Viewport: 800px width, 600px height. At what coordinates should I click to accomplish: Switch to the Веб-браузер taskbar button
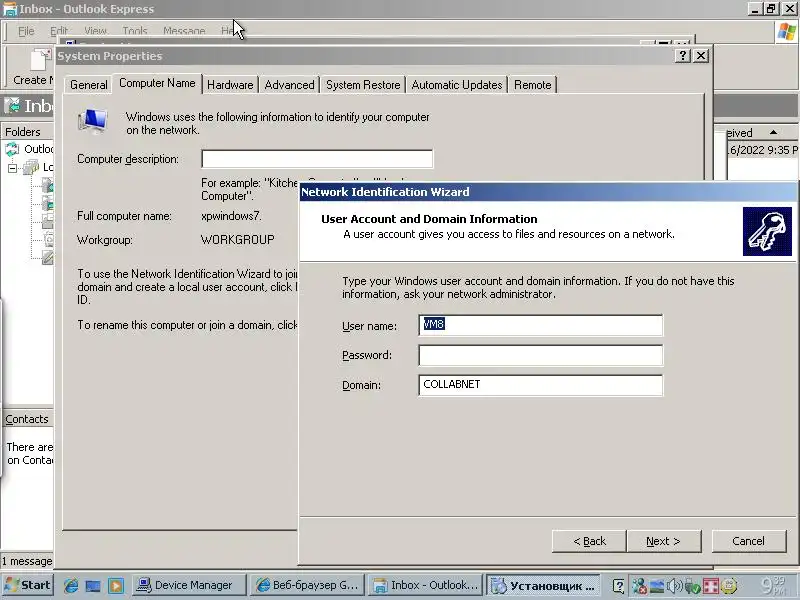(309, 585)
